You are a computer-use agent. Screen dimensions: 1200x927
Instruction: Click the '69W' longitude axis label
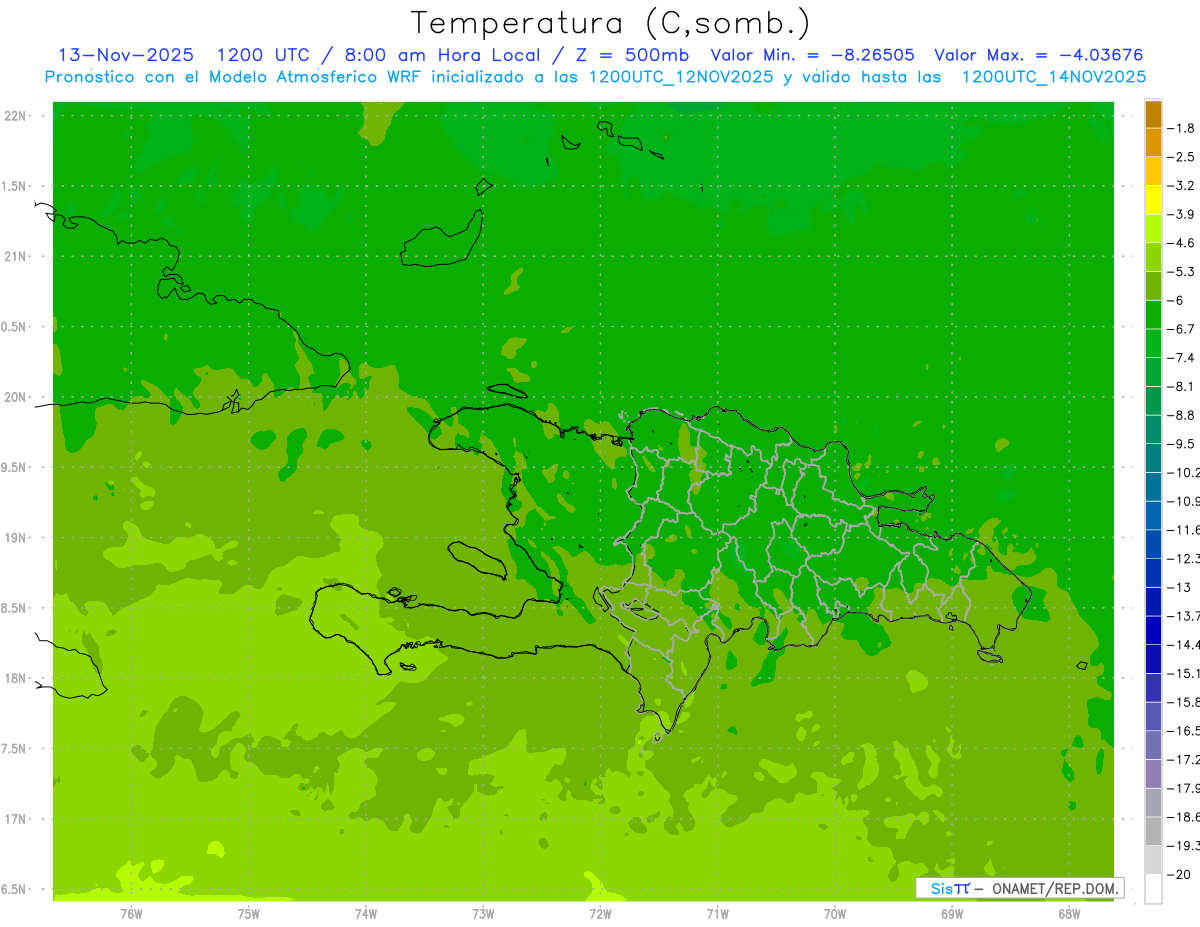952,914
